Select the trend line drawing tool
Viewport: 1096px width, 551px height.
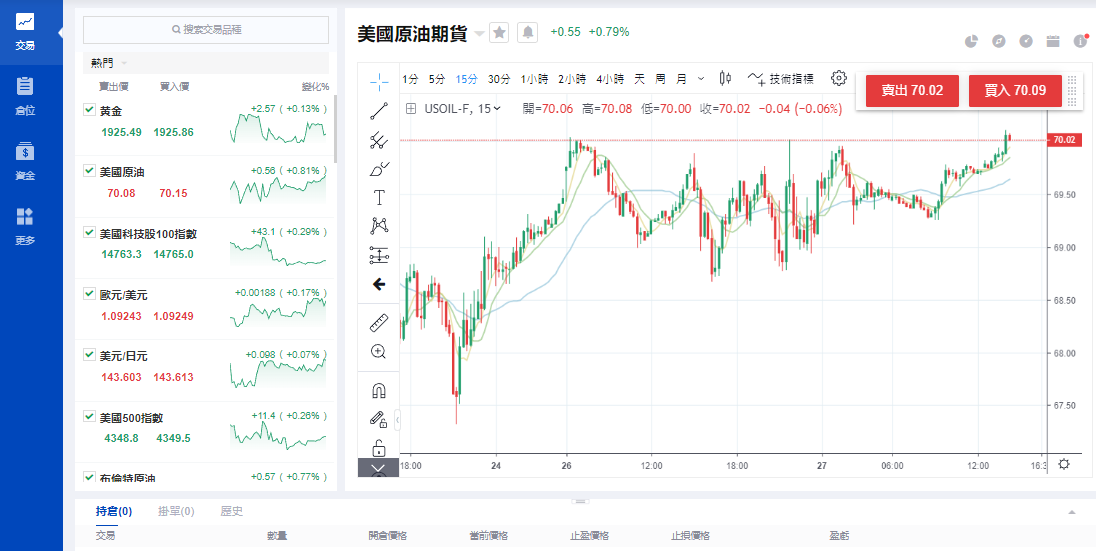point(379,111)
